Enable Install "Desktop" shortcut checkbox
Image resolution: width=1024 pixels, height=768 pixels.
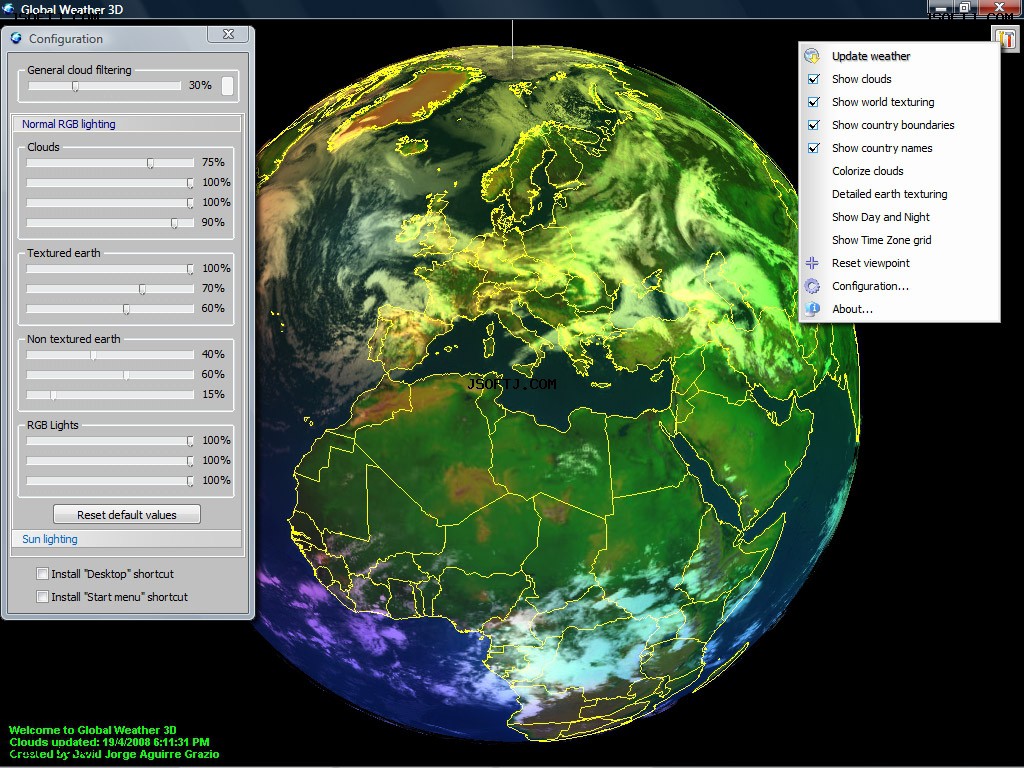[x=42, y=574]
